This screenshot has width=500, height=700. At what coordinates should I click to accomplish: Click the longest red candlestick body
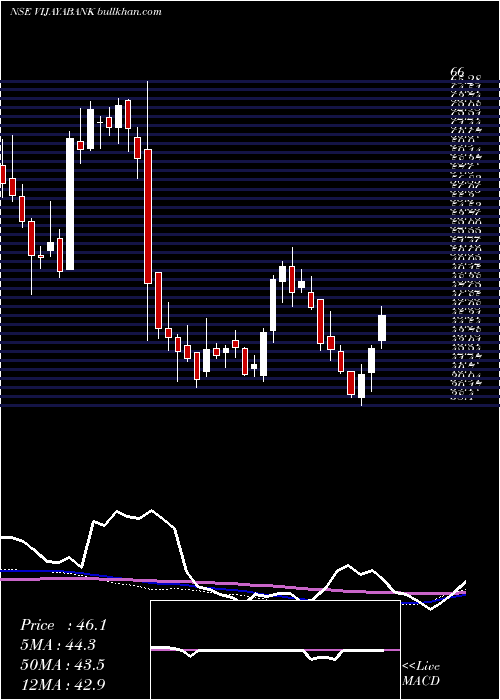point(148,216)
